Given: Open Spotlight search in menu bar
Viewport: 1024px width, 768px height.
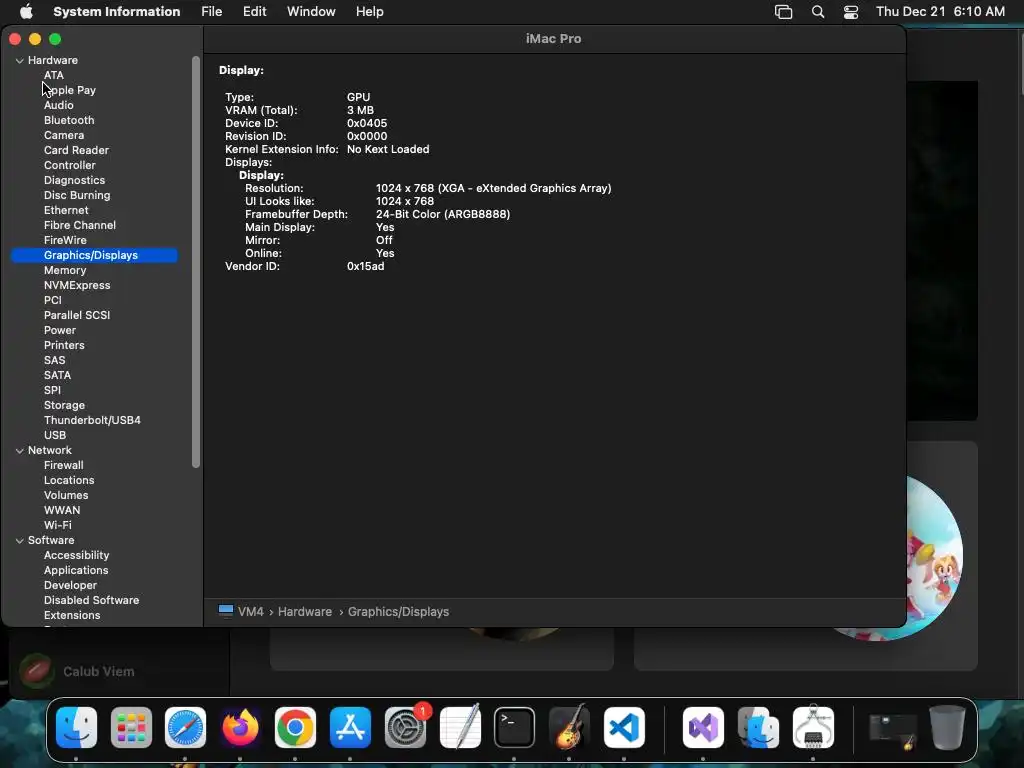Looking at the screenshot, I should [x=818, y=12].
